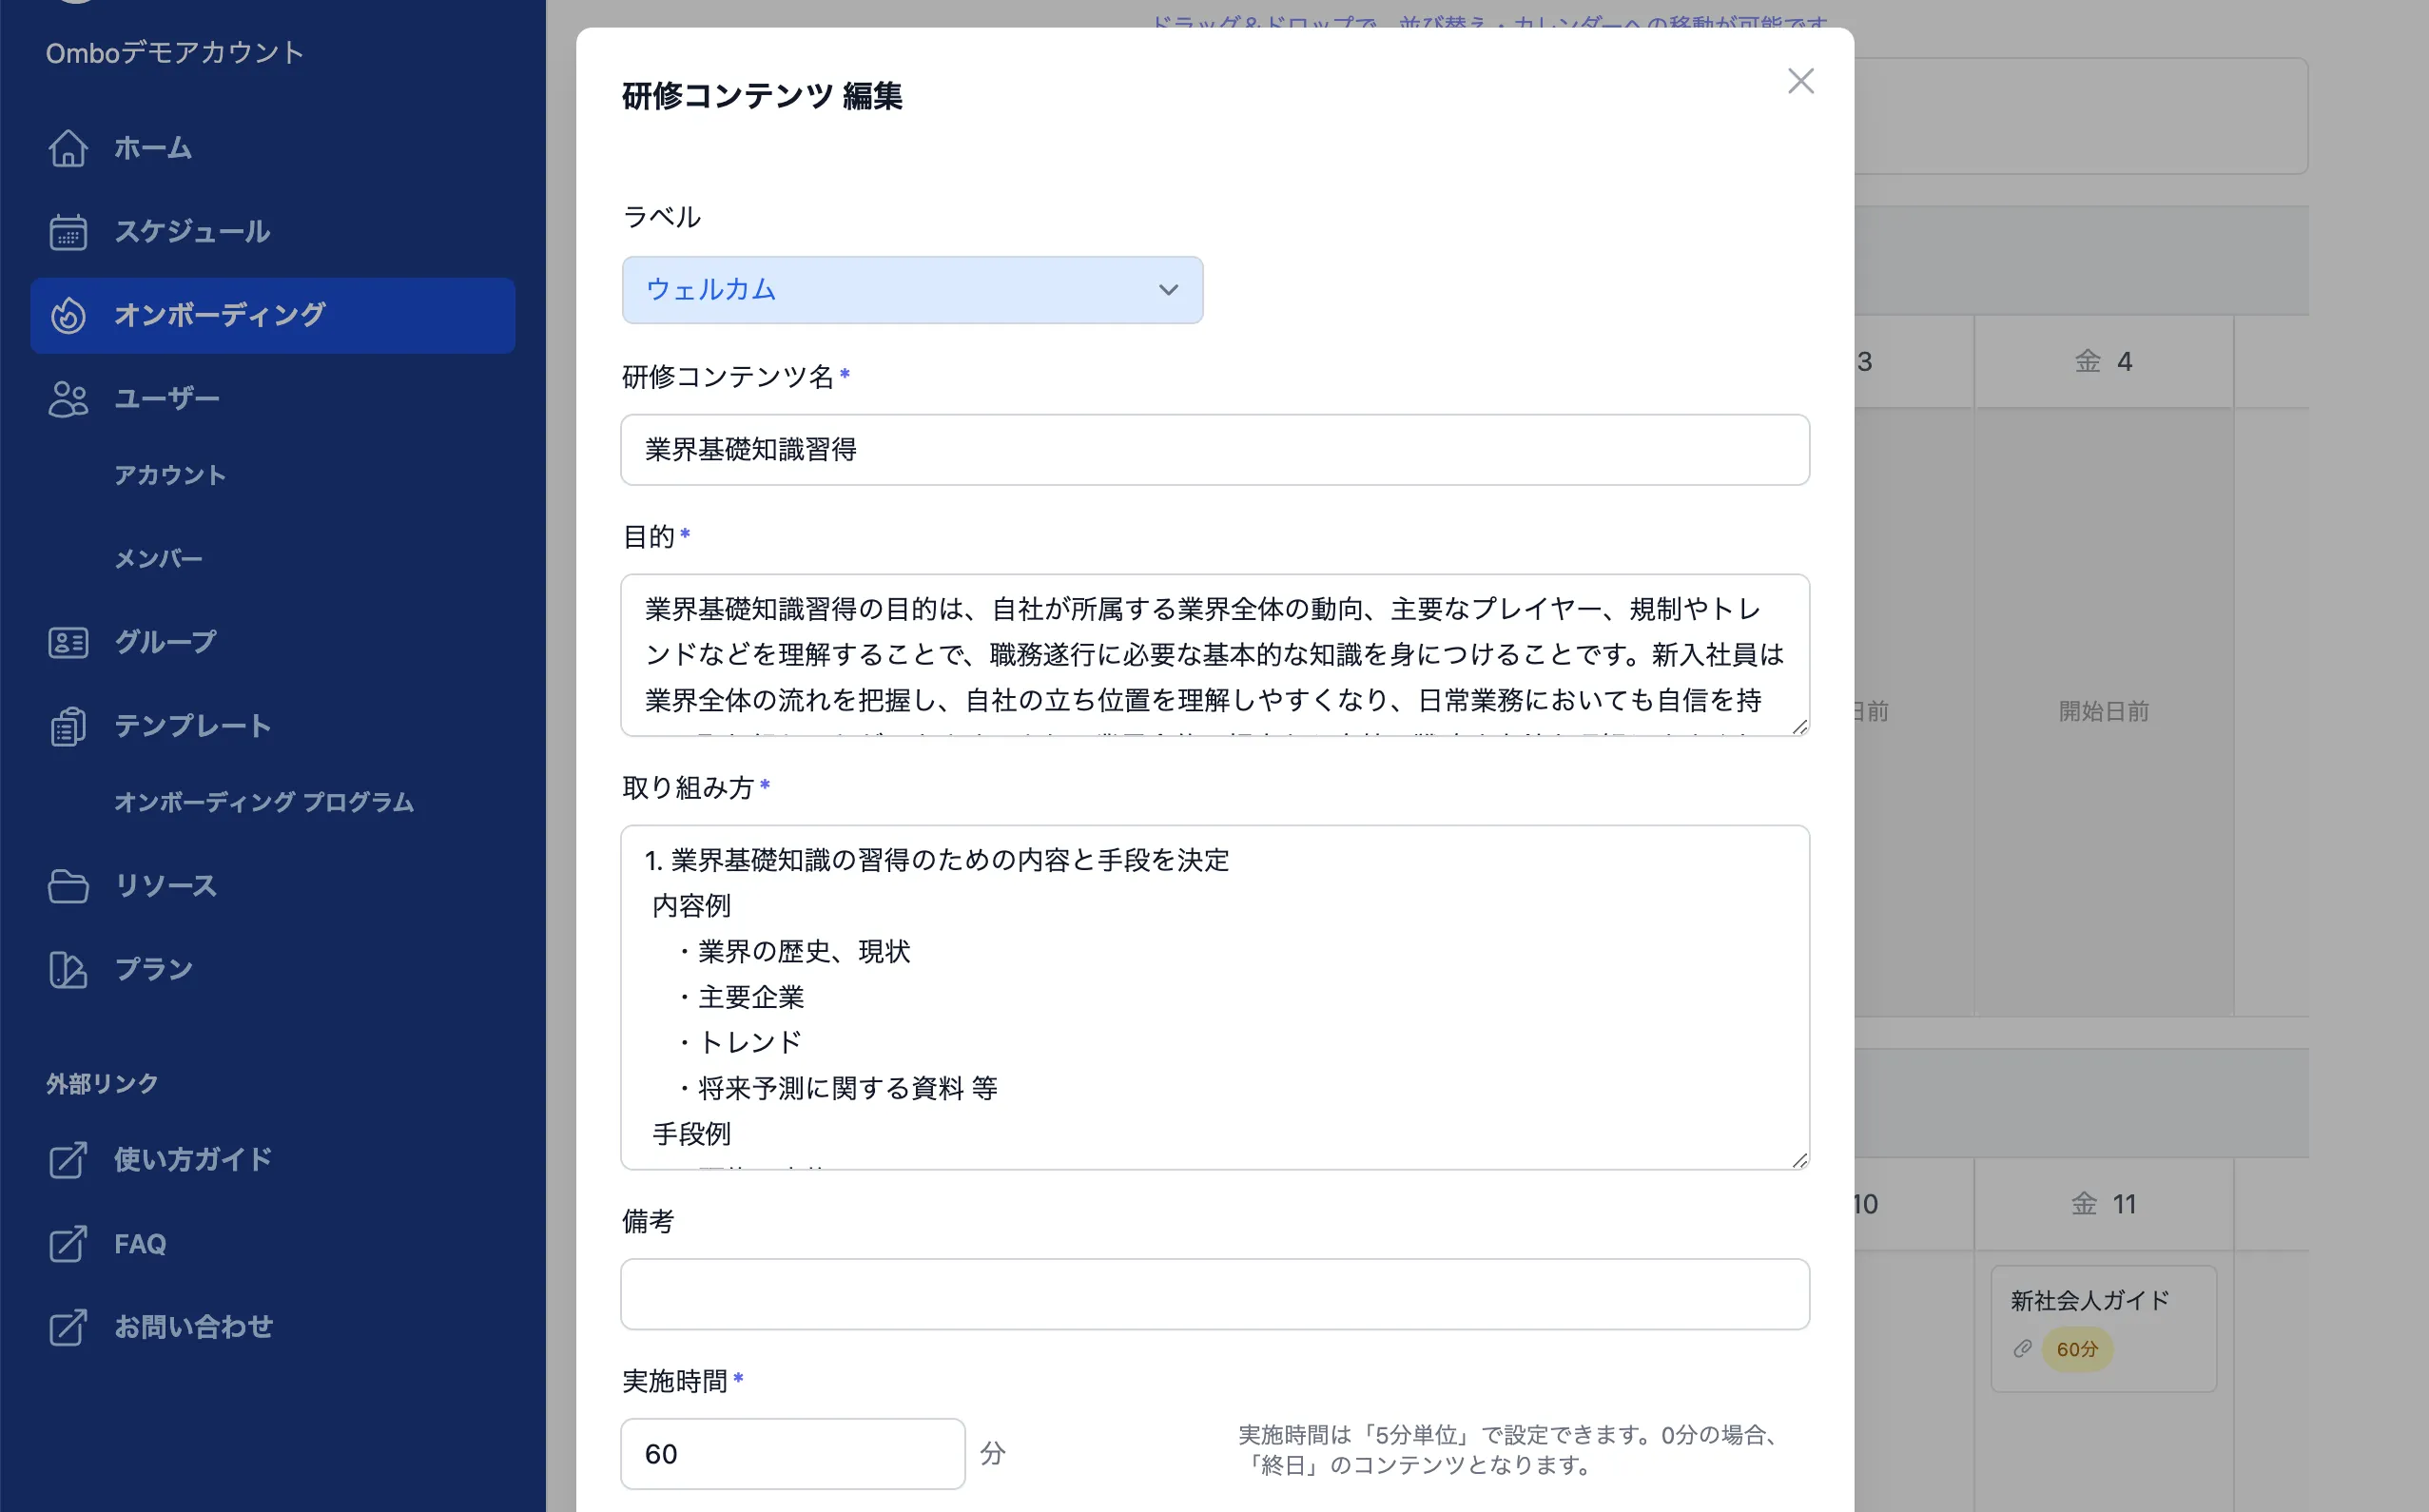Open the 使い方ガイド link
Viewport: 2429px width, 1512px height.
[x=272, y=1160]
